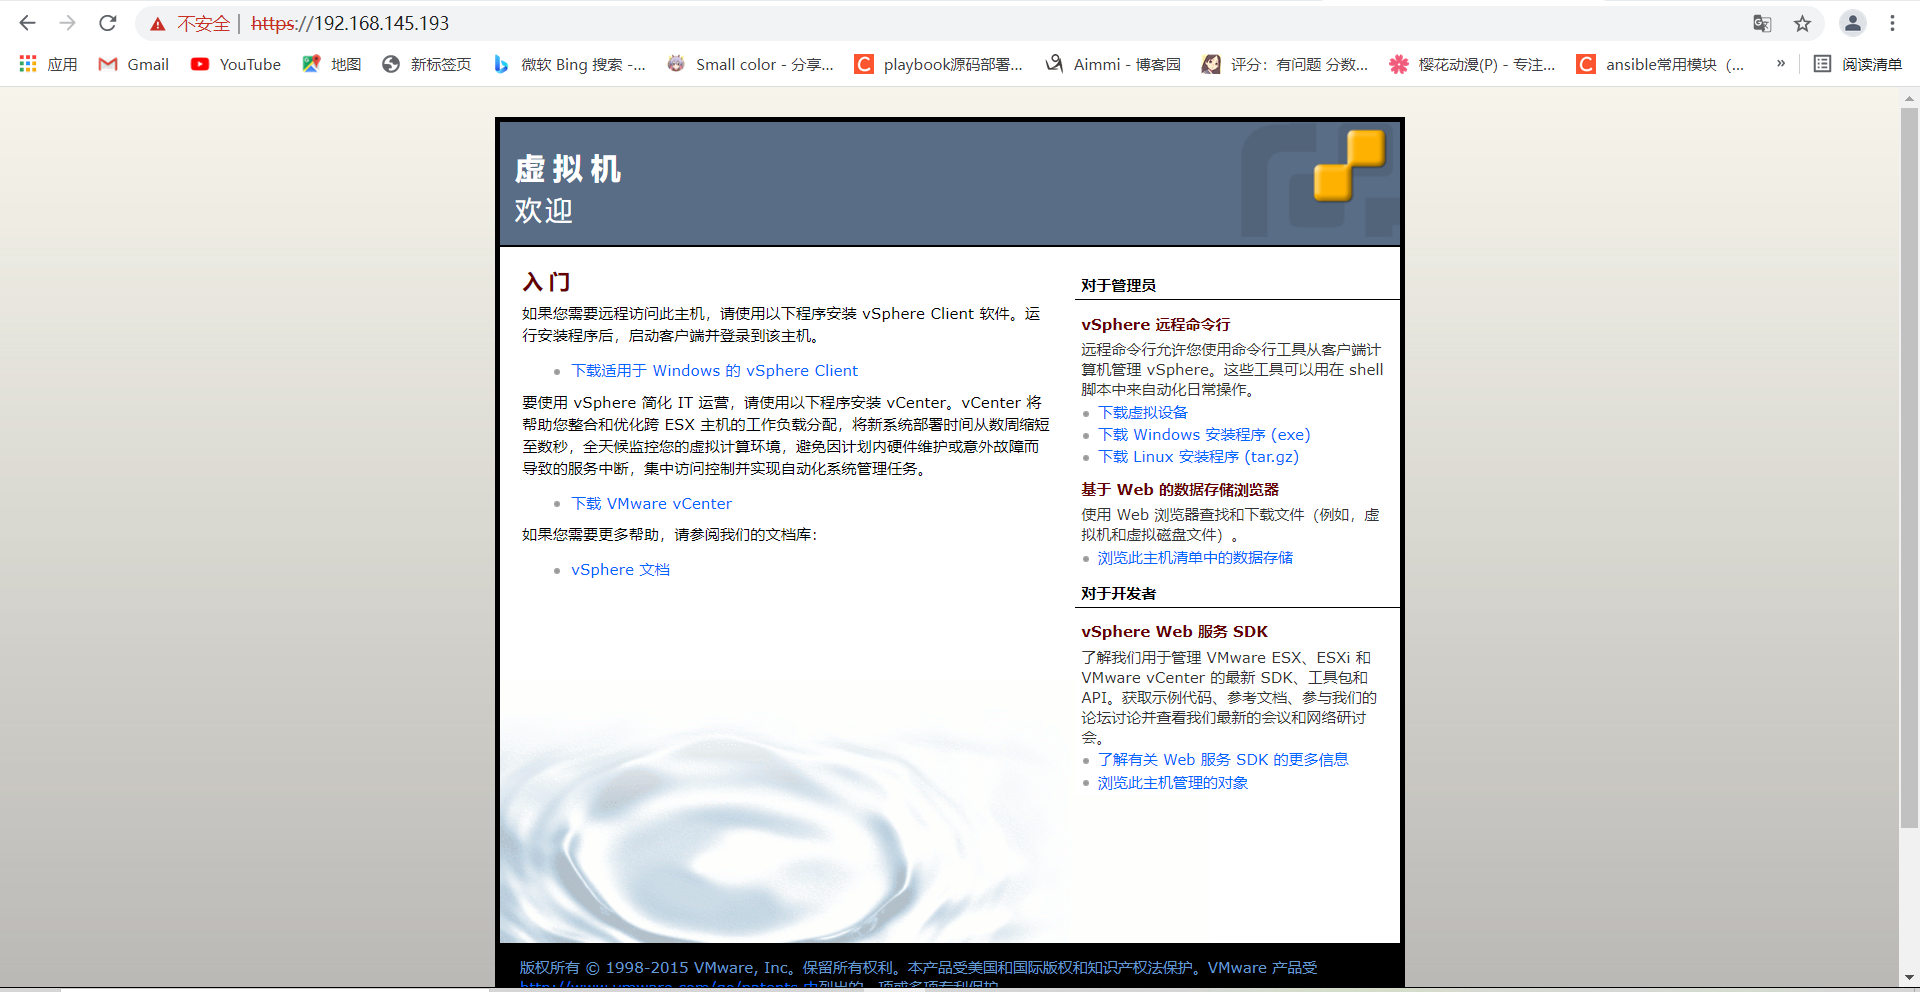Open the 阅读清单 reading list
1920x992 pixels.
click(1858, 64)
